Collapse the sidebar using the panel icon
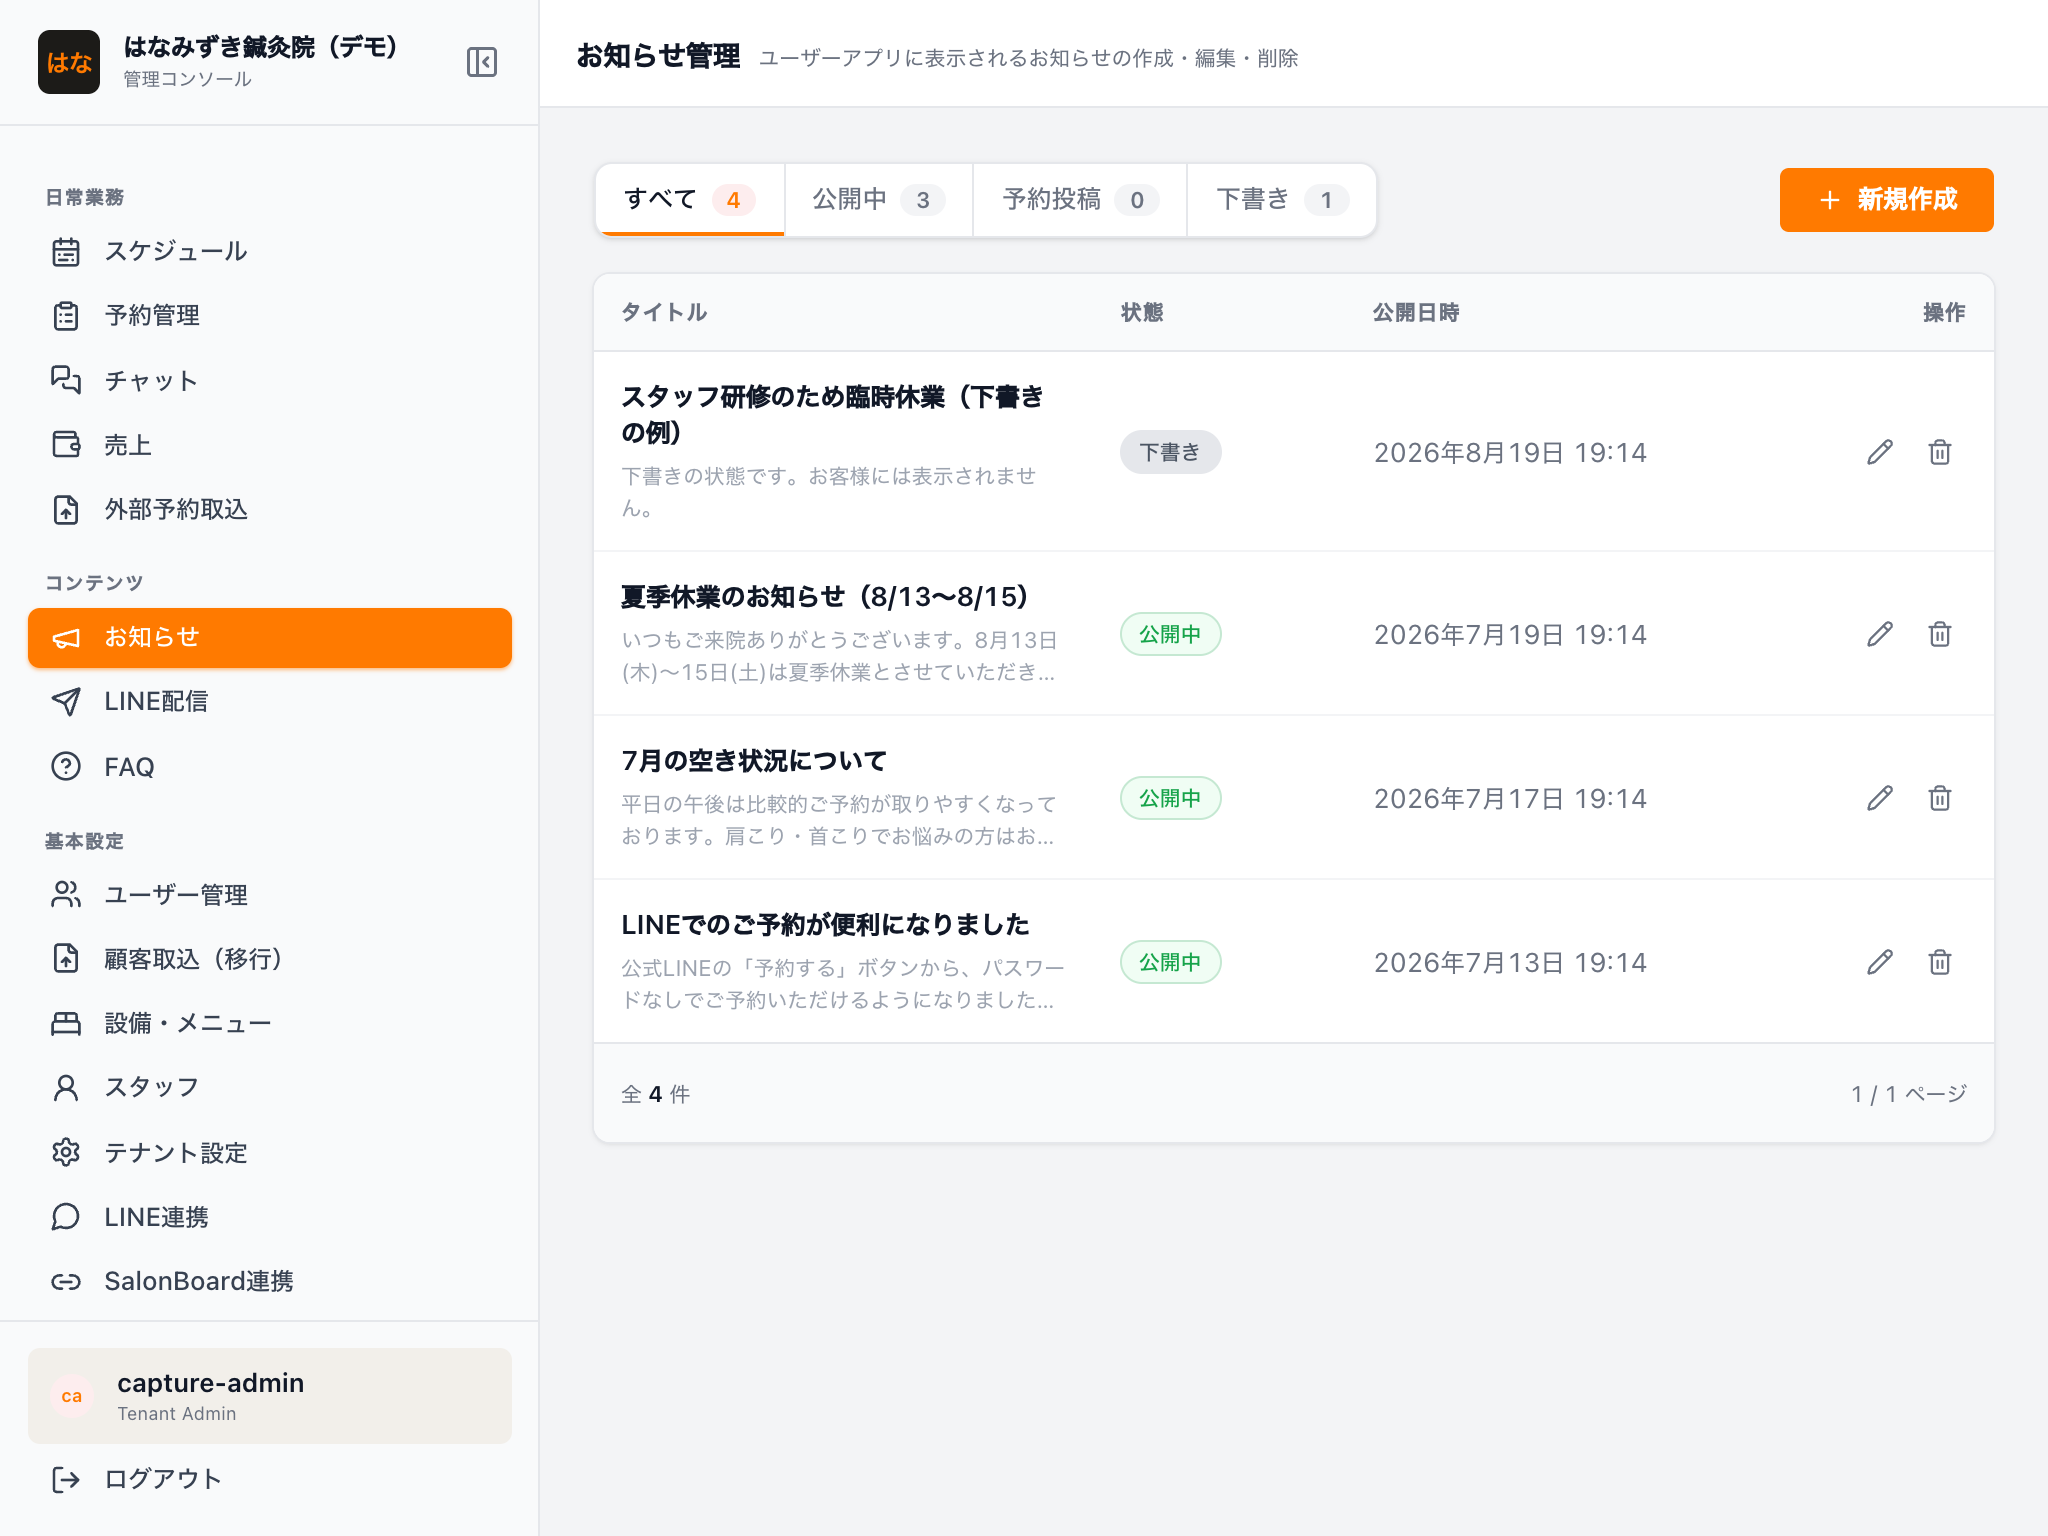Viewport: 2048px width, 1536px height. point(482,62)
